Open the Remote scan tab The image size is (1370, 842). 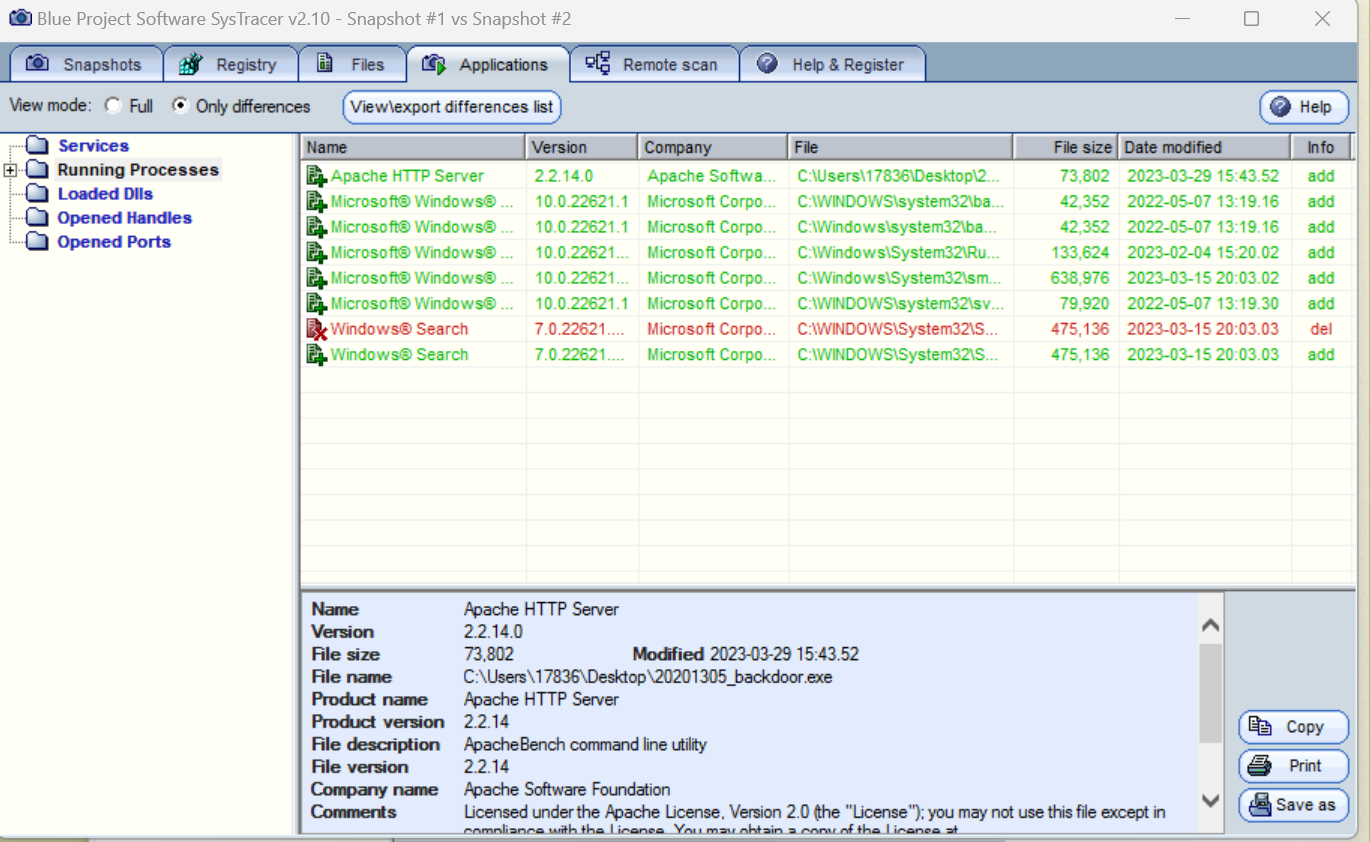click(x=654, y=64)
